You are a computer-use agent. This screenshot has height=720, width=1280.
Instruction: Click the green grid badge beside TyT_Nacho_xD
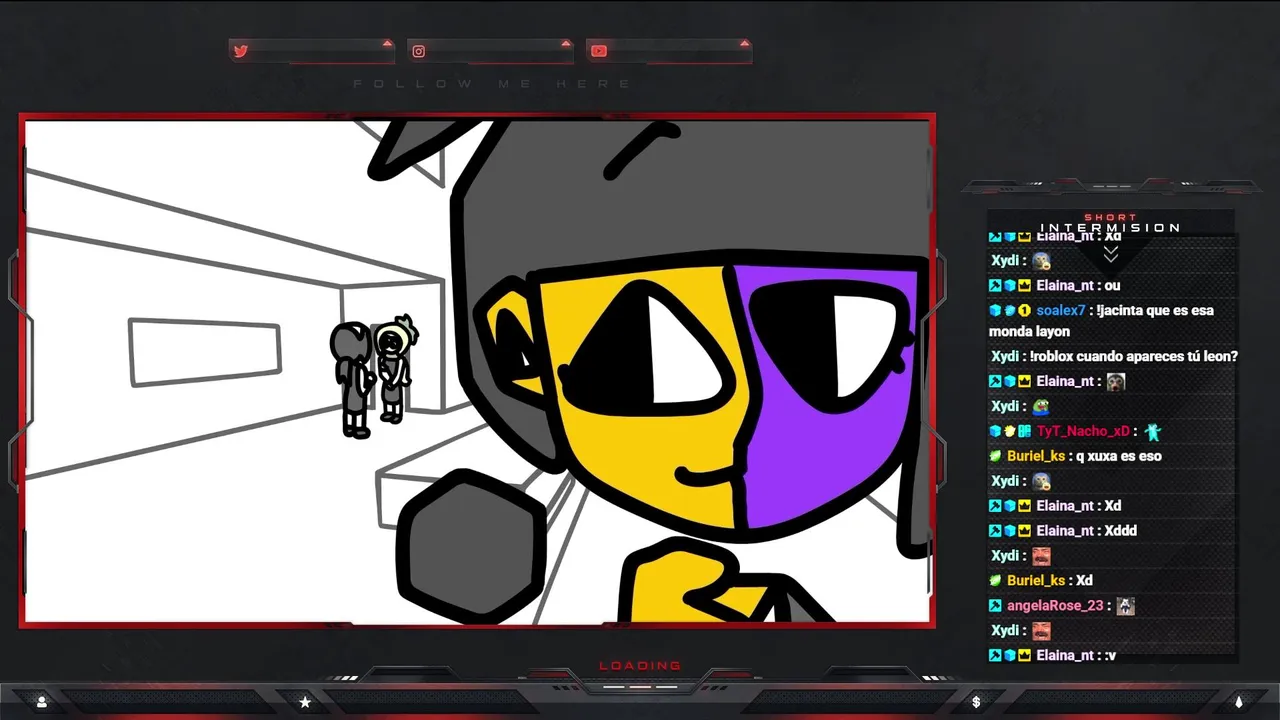[x=1024, y=431]
